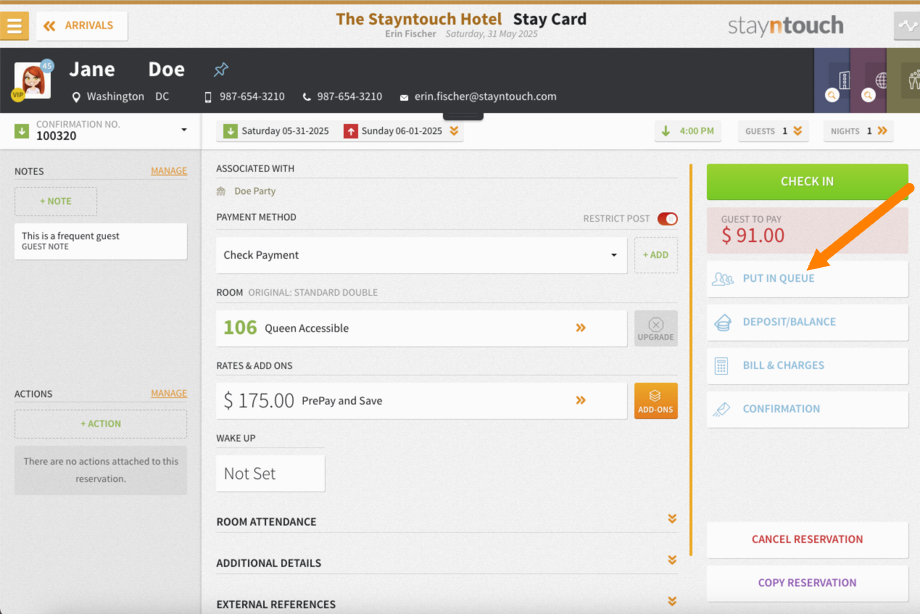This screenshot has height=614, width=920.
Task: Click the drawer handle below the guest header
Action: tap(463, 116)
